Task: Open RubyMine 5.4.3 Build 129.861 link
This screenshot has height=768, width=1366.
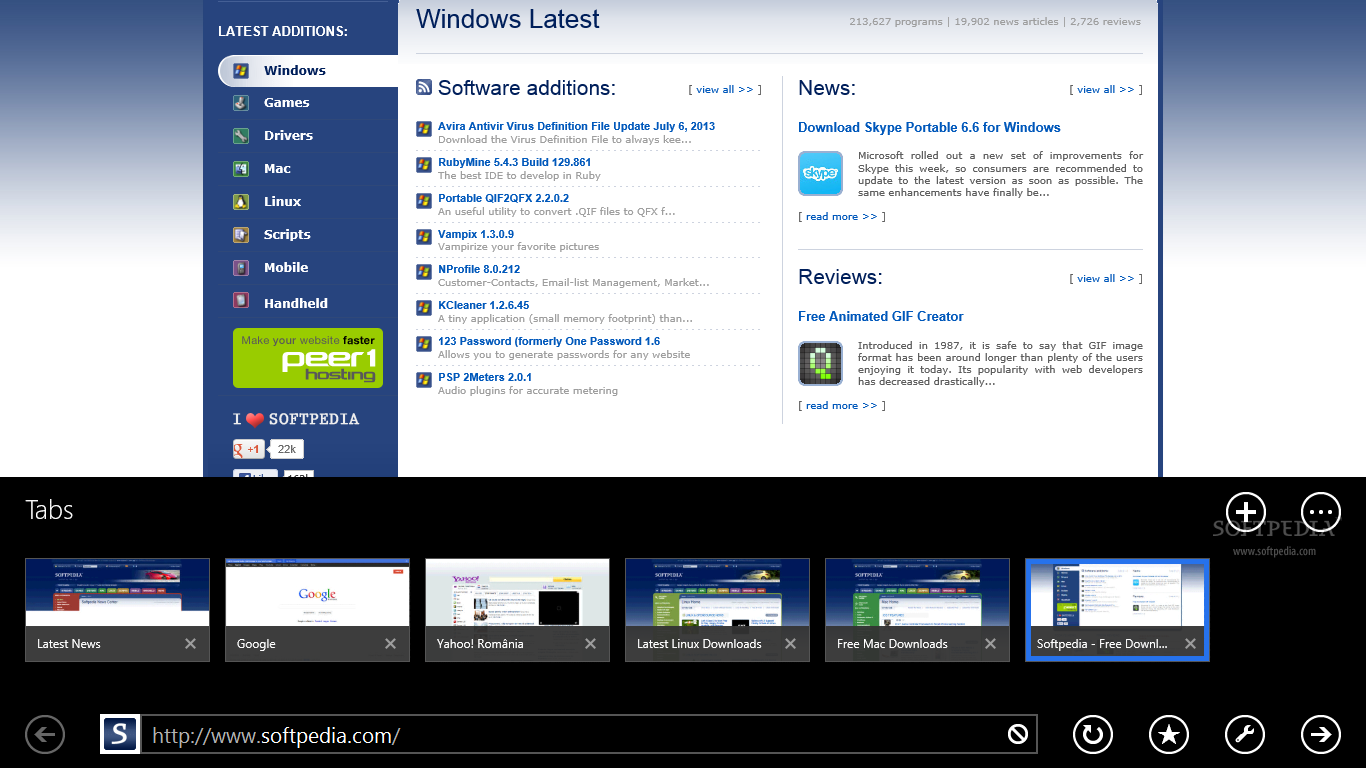Action: pos(514,162)
